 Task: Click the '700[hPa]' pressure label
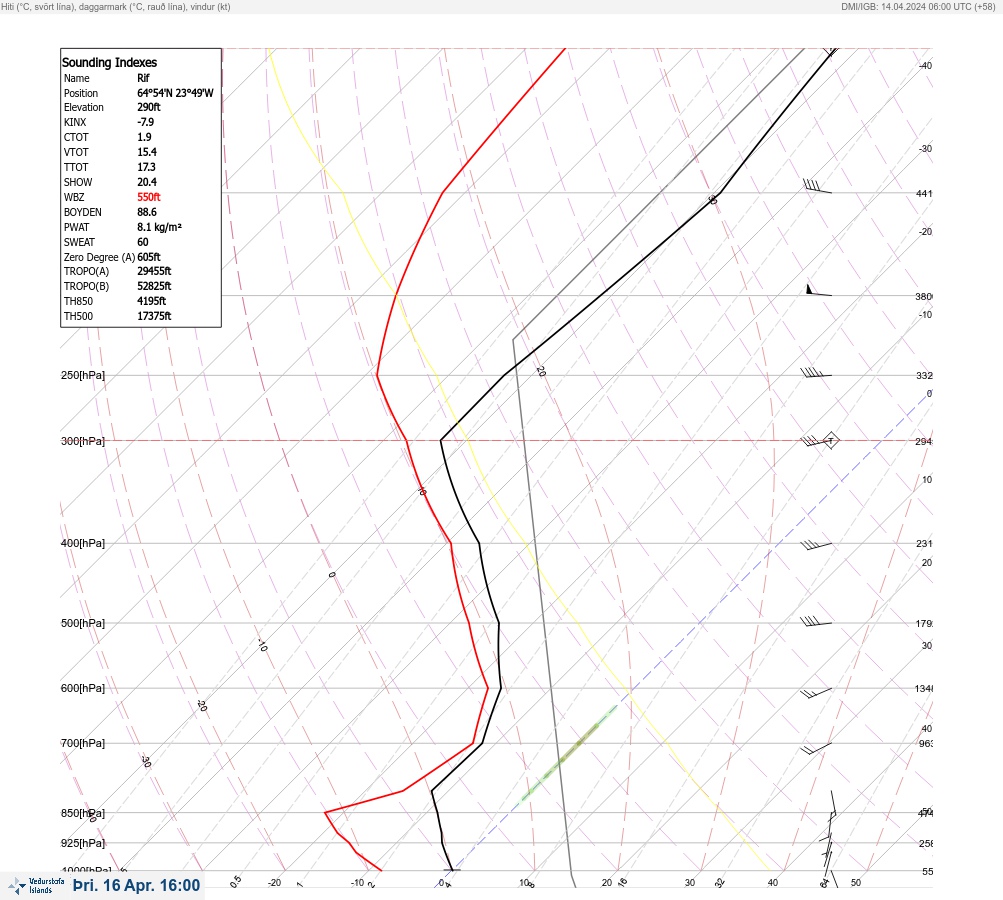coord(83,743)
